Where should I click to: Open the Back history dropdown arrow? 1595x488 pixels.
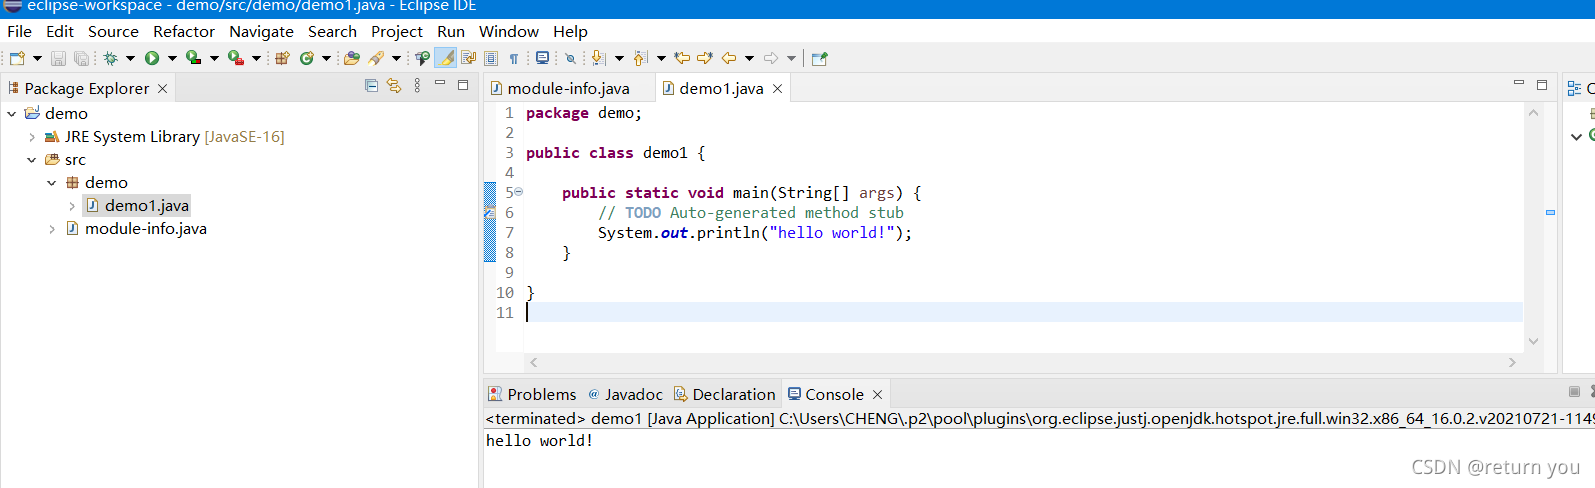click(749, 58)
